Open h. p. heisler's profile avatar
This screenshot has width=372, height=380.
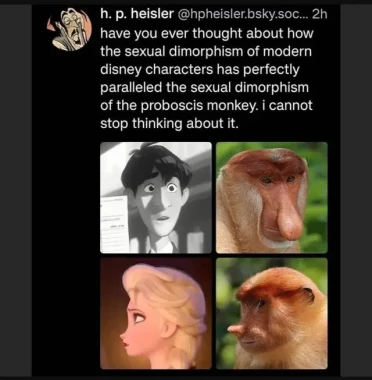(x=73, y=30)
